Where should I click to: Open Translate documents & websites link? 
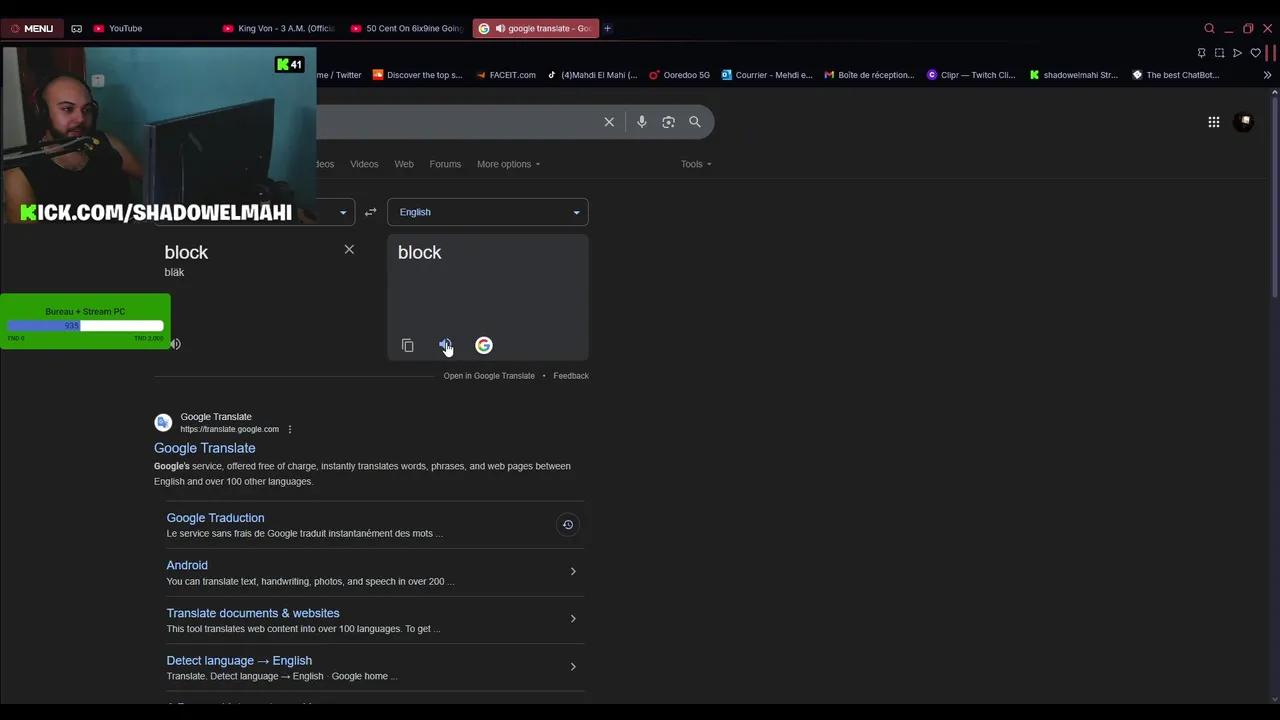pos(253,613)
